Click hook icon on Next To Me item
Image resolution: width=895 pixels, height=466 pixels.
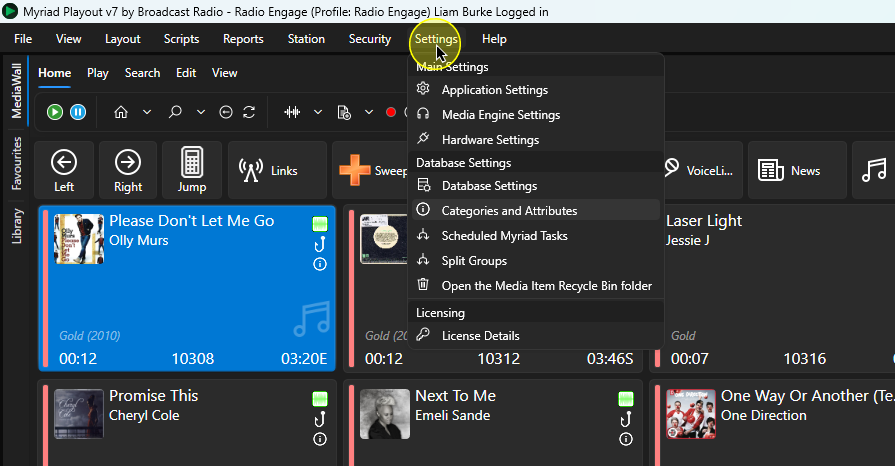tap(626, 420)
